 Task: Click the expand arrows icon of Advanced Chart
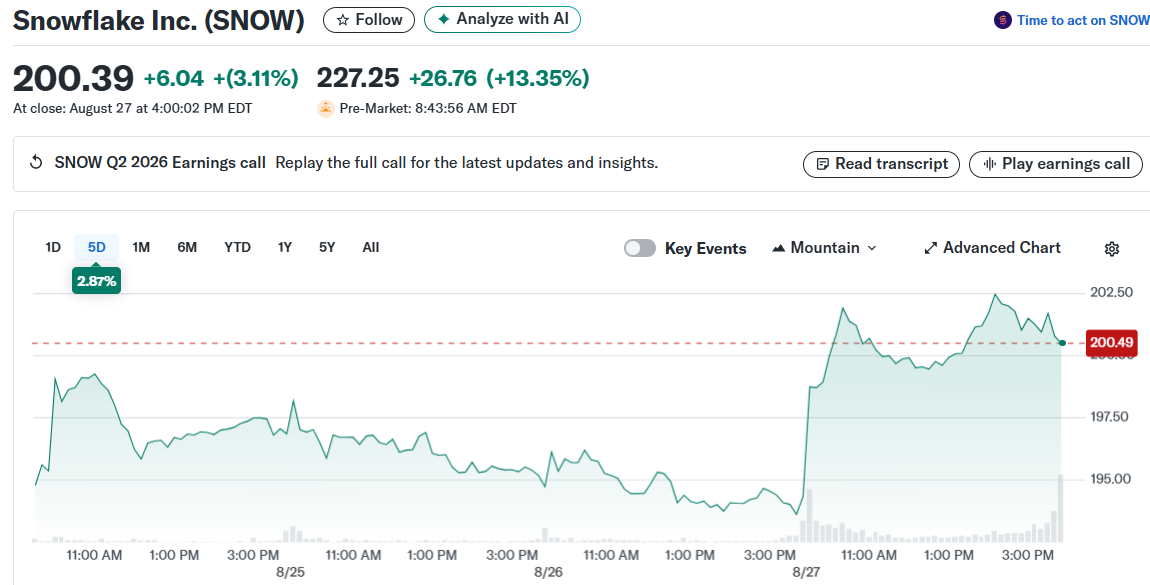[x=931, y=248]
